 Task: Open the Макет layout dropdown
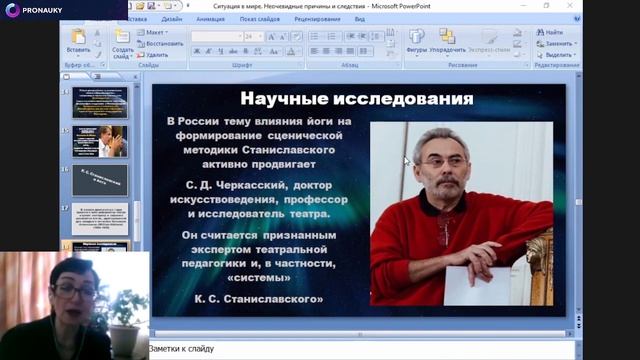153,32
